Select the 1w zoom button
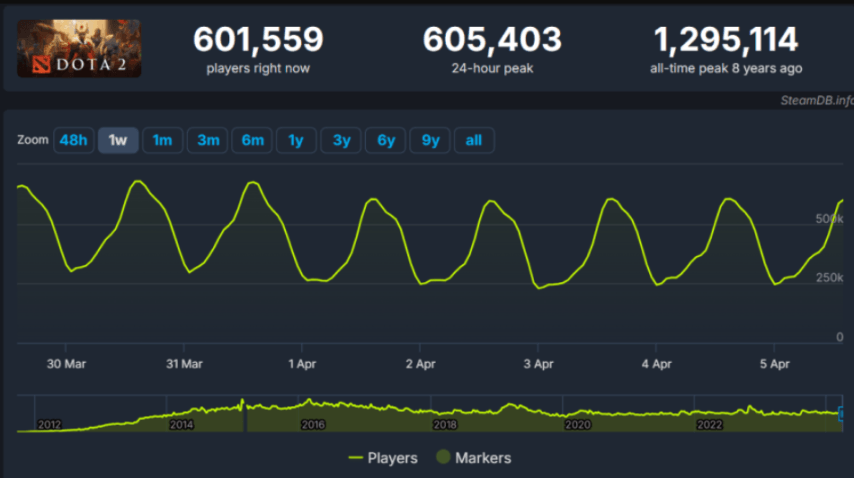 (117, 140)
